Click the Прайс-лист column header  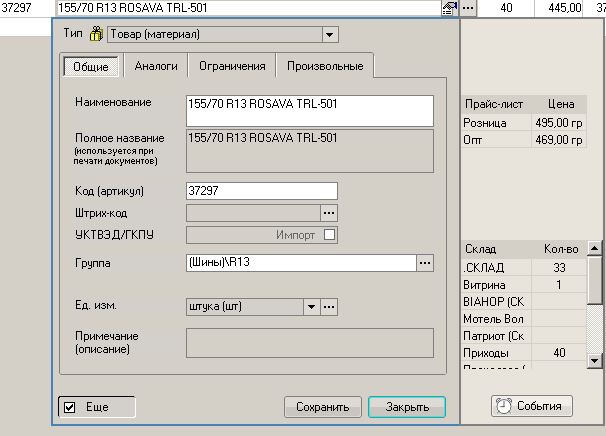[x=494, y=104]
